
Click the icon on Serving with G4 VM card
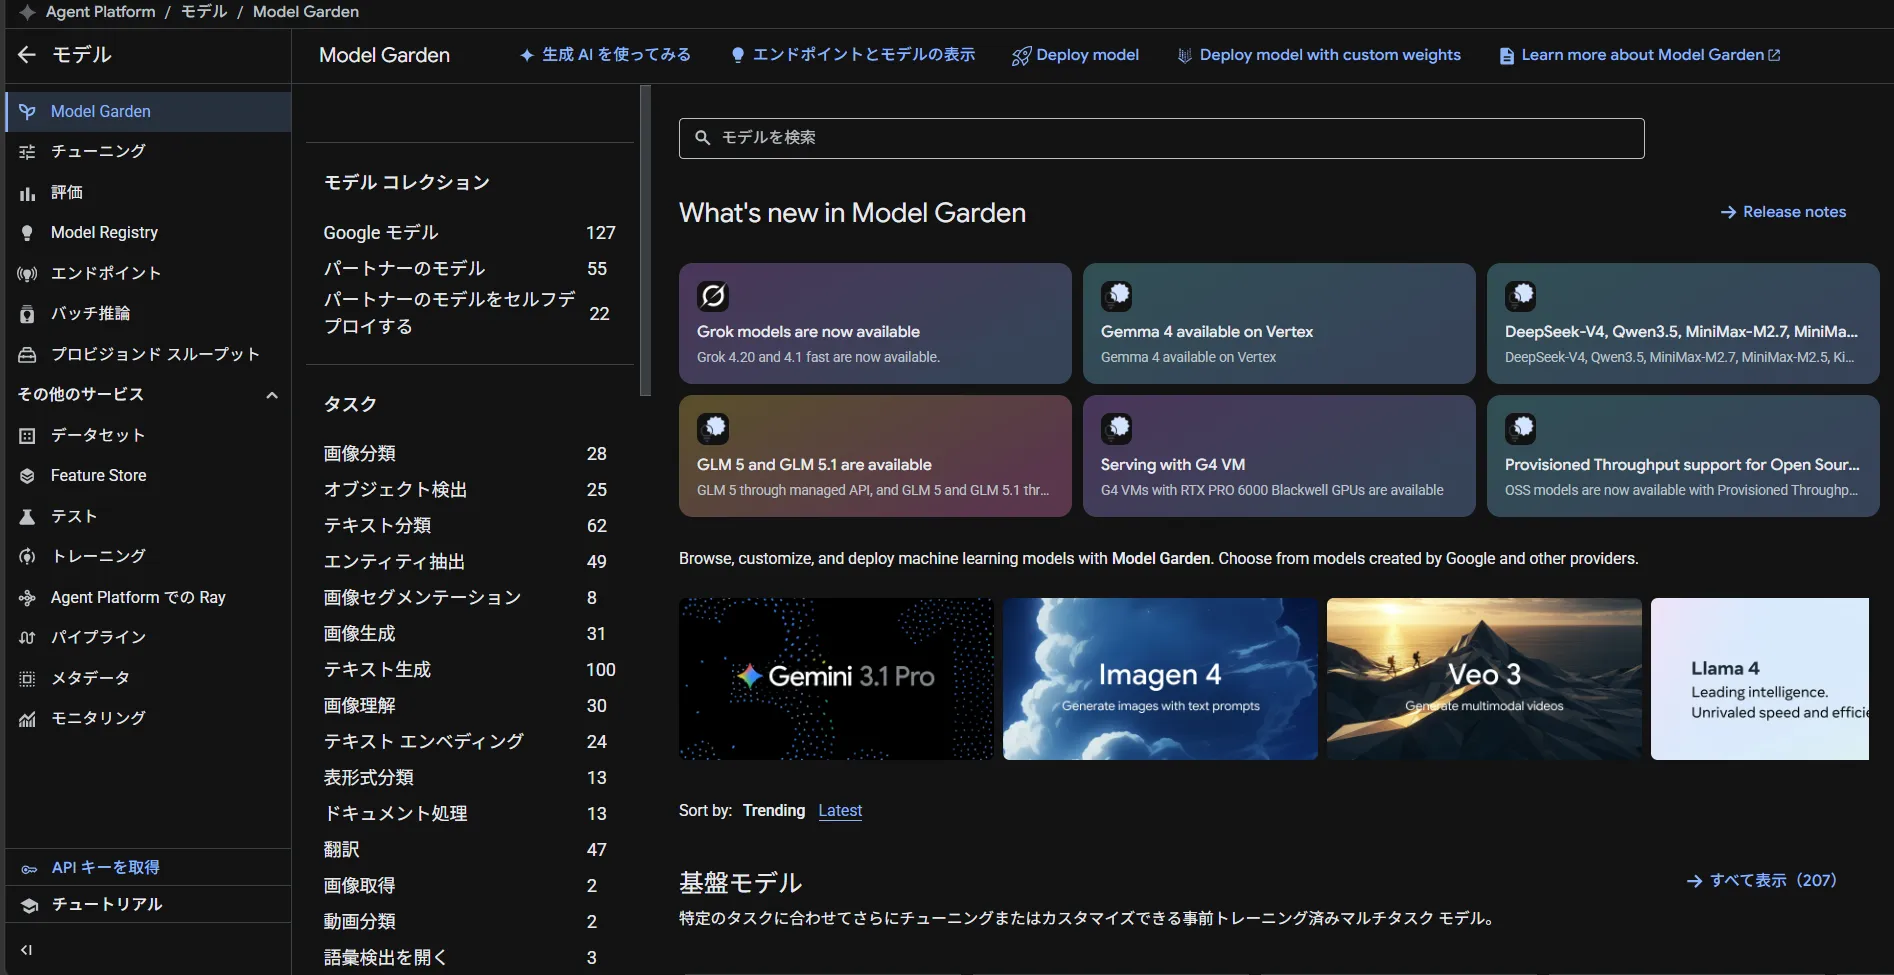(1117, 429)
